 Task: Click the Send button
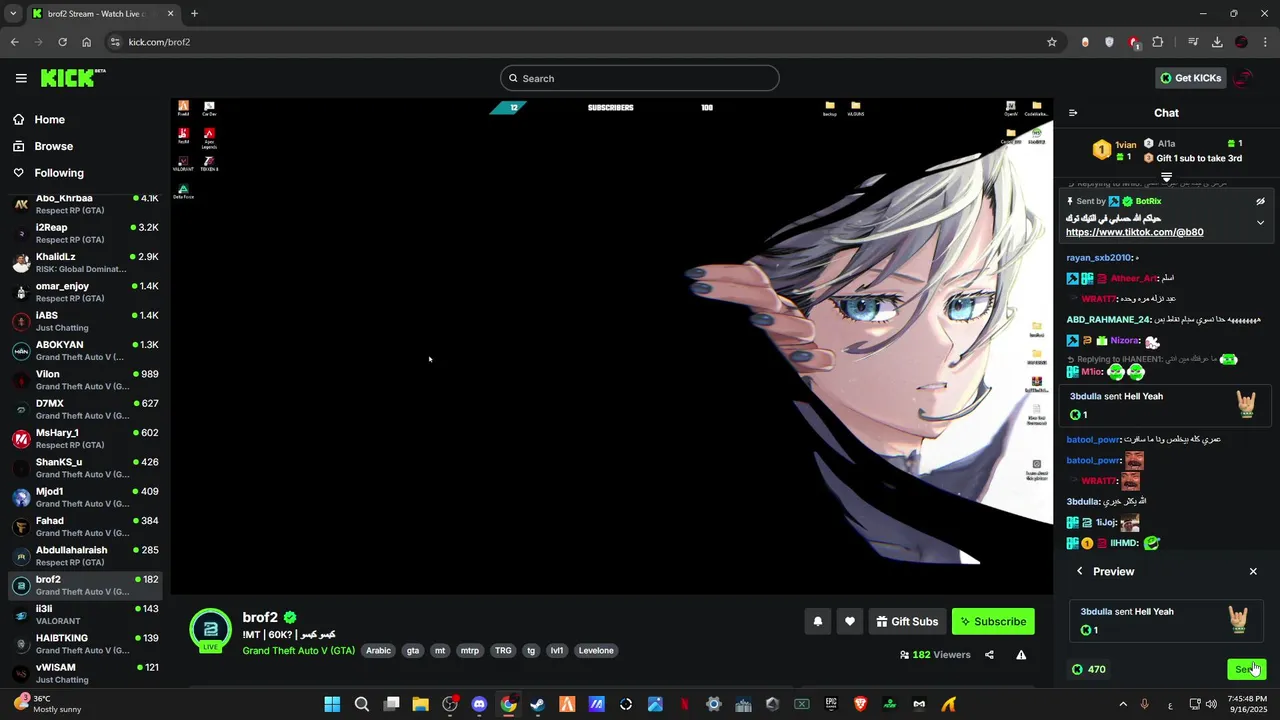point(1246,669)
